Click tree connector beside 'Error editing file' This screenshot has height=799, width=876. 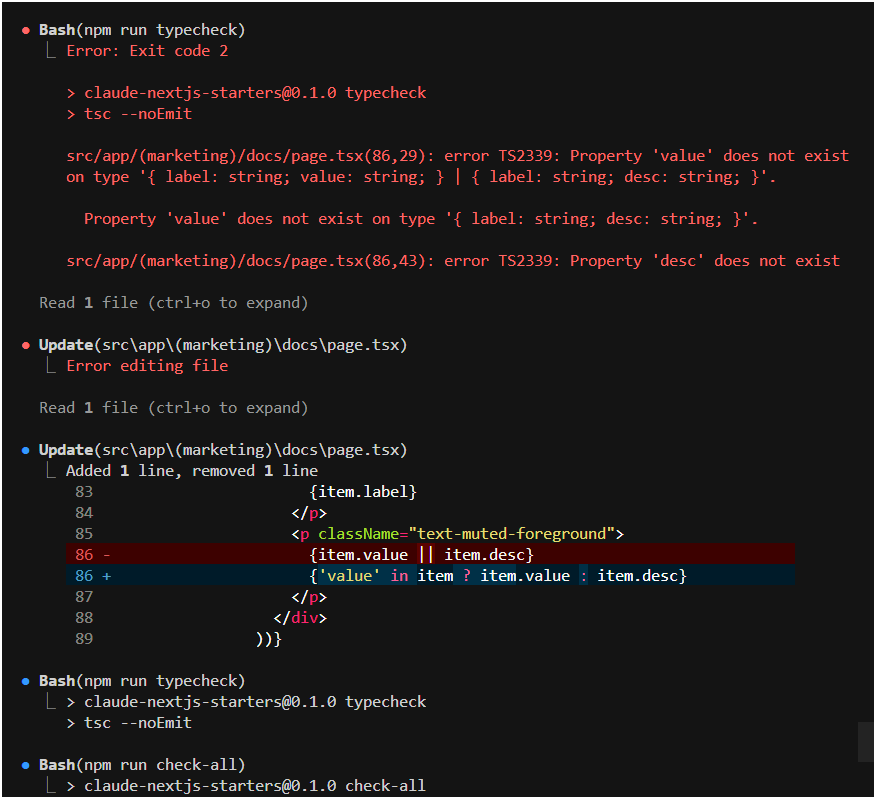pyautogui.click(x=51, y=366)
